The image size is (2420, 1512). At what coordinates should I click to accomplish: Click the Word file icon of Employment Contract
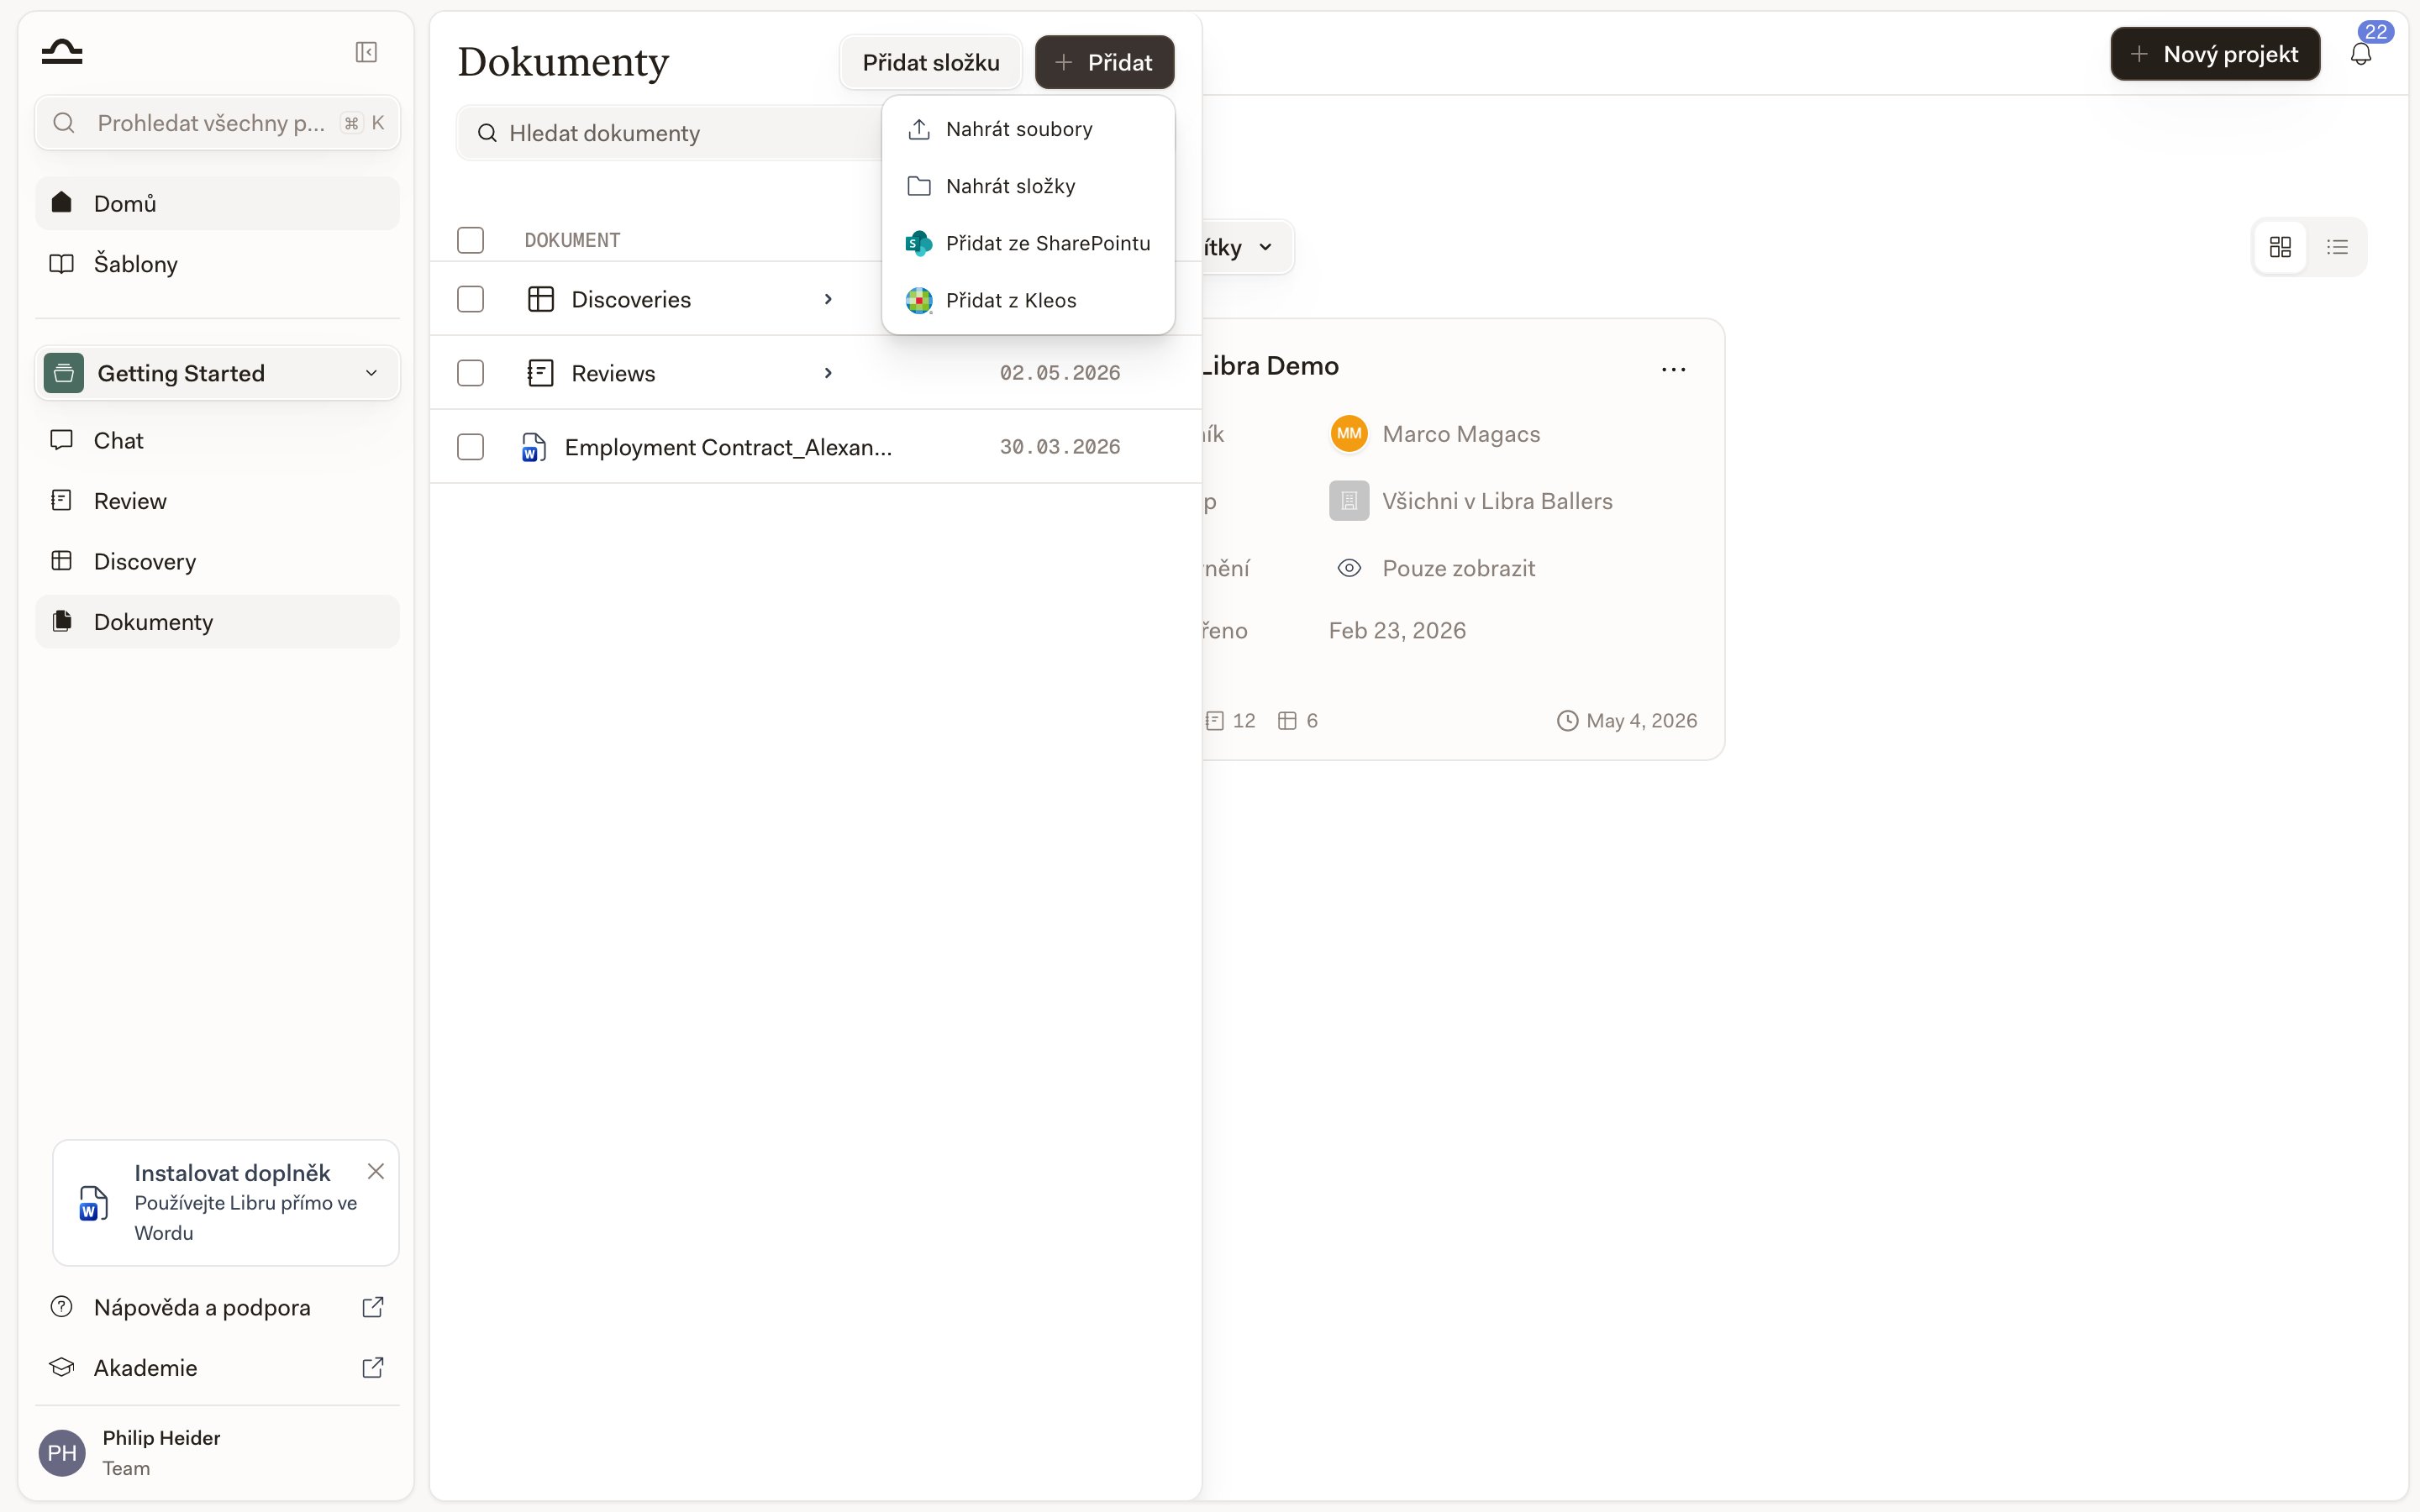(x=534, y=447)
